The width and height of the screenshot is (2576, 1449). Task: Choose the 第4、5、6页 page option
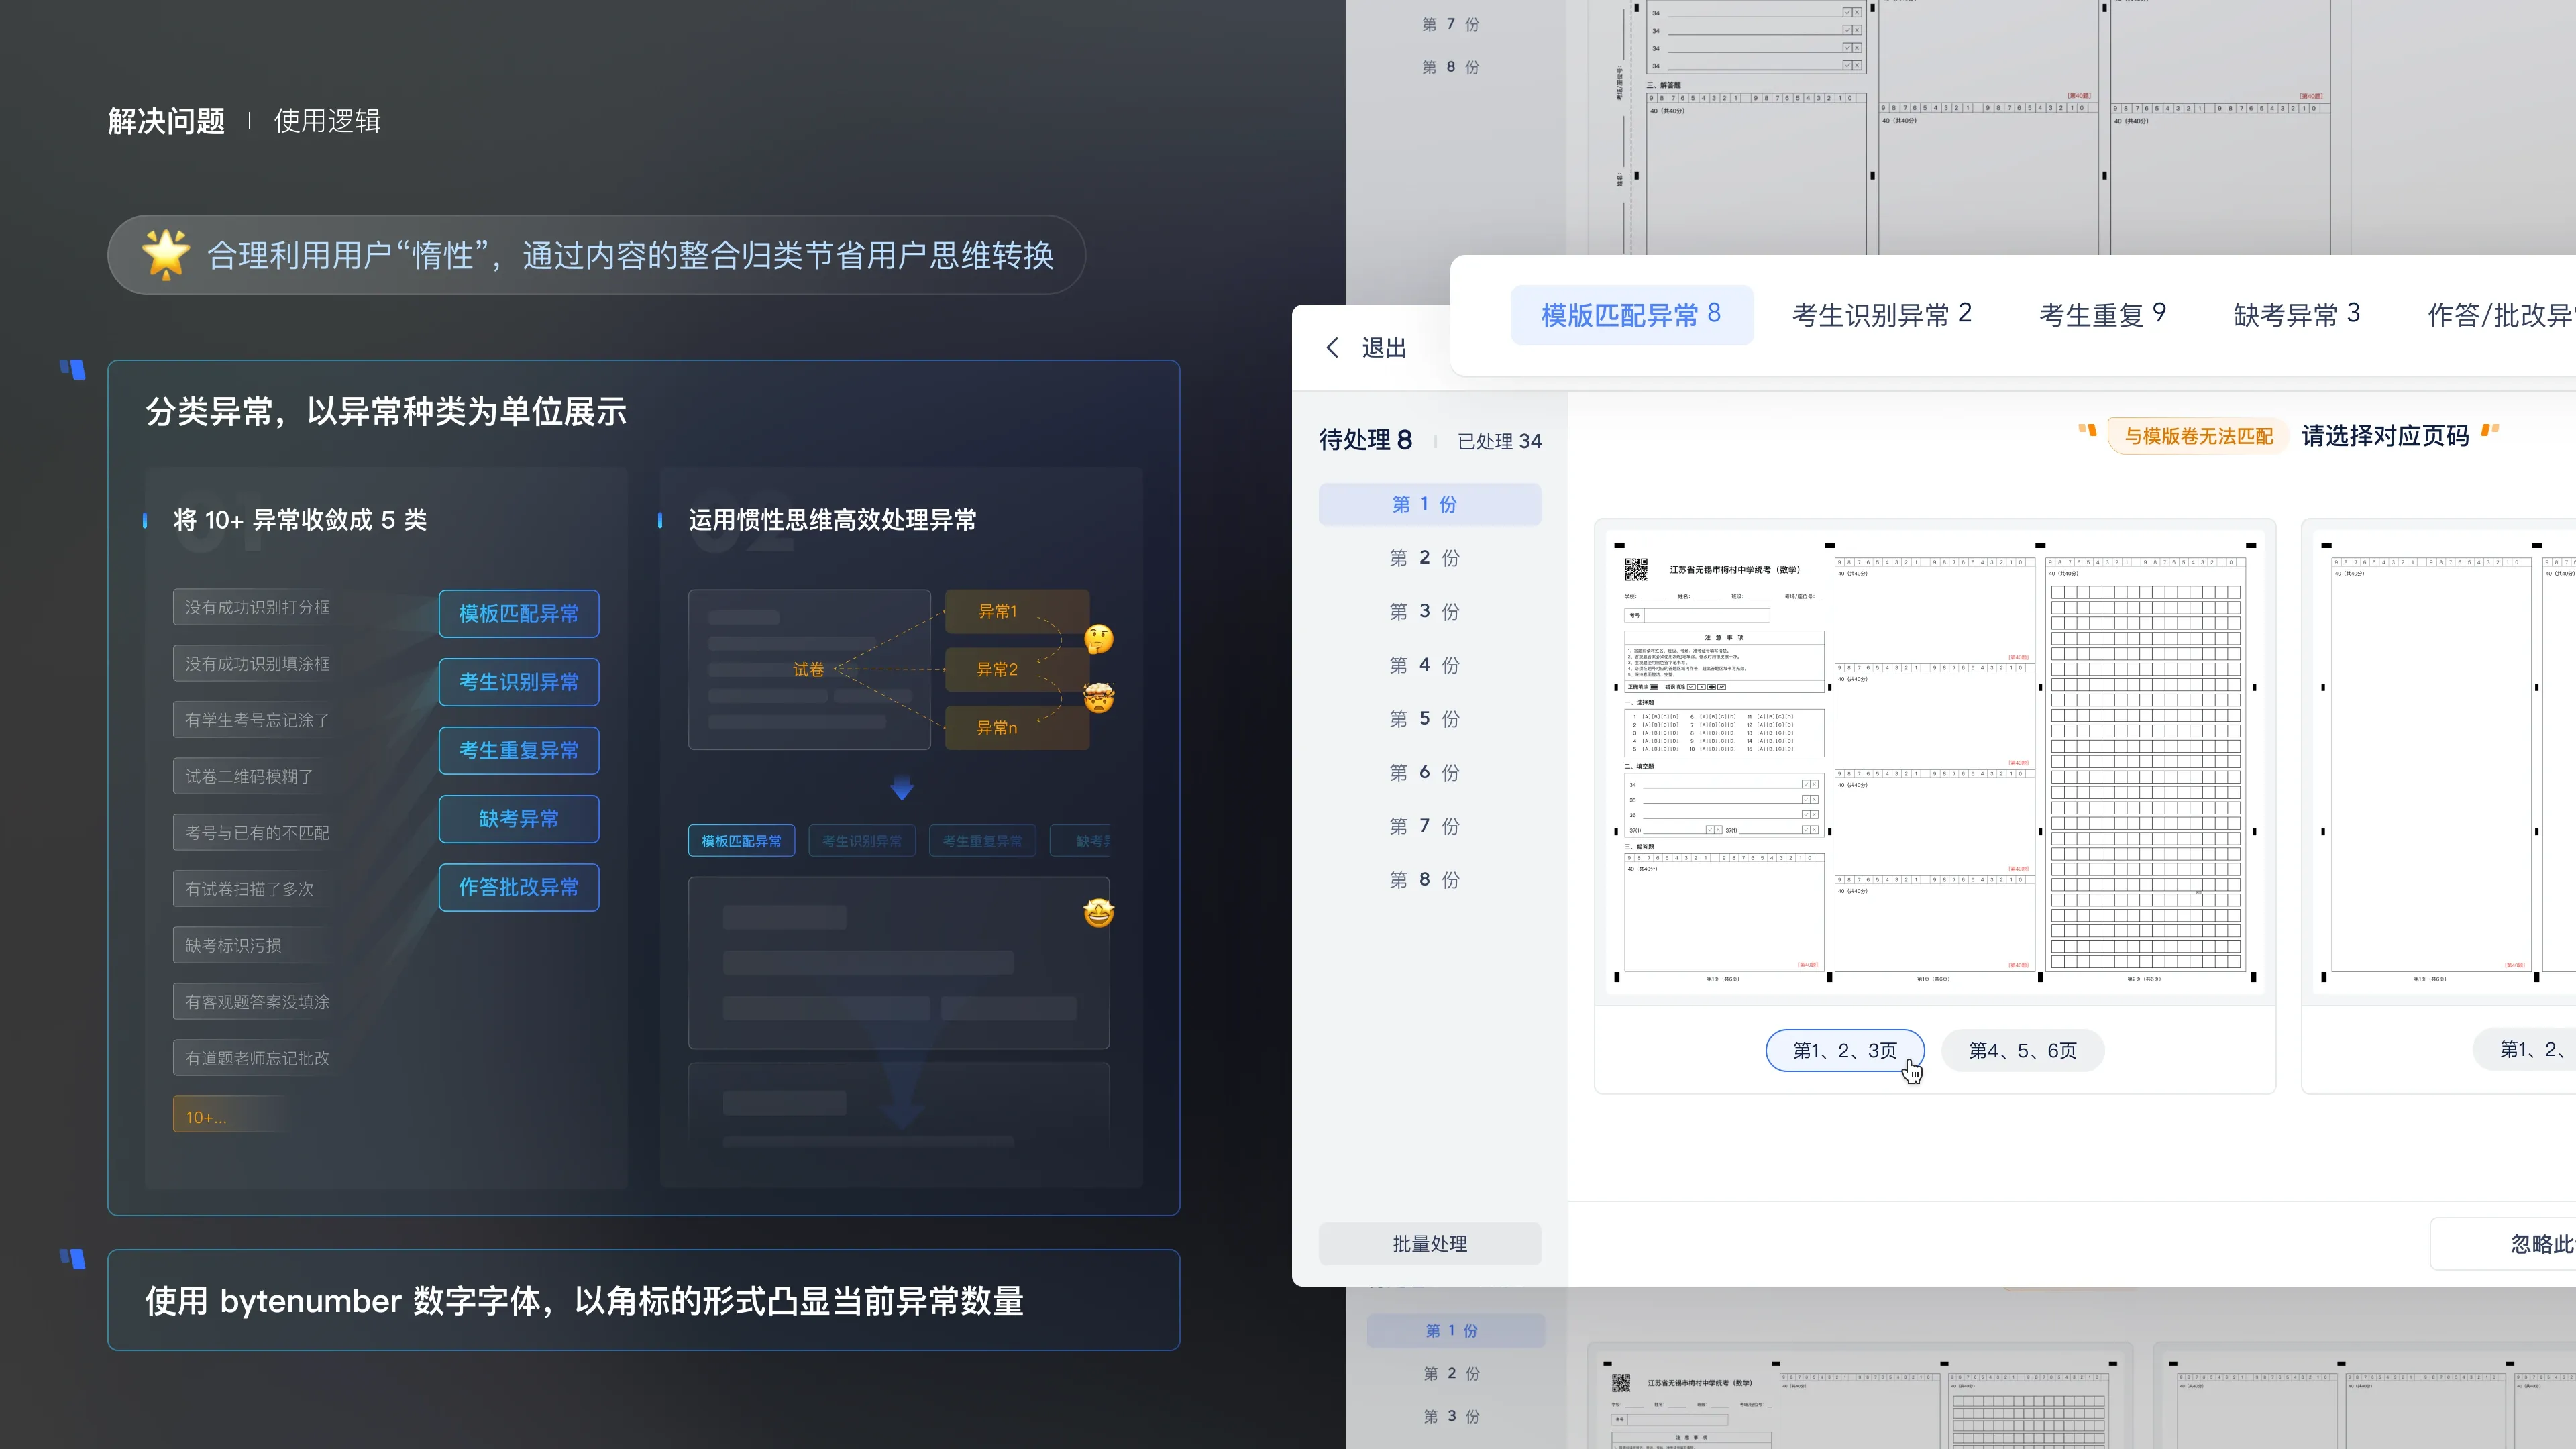[x=2022, y=1050]
